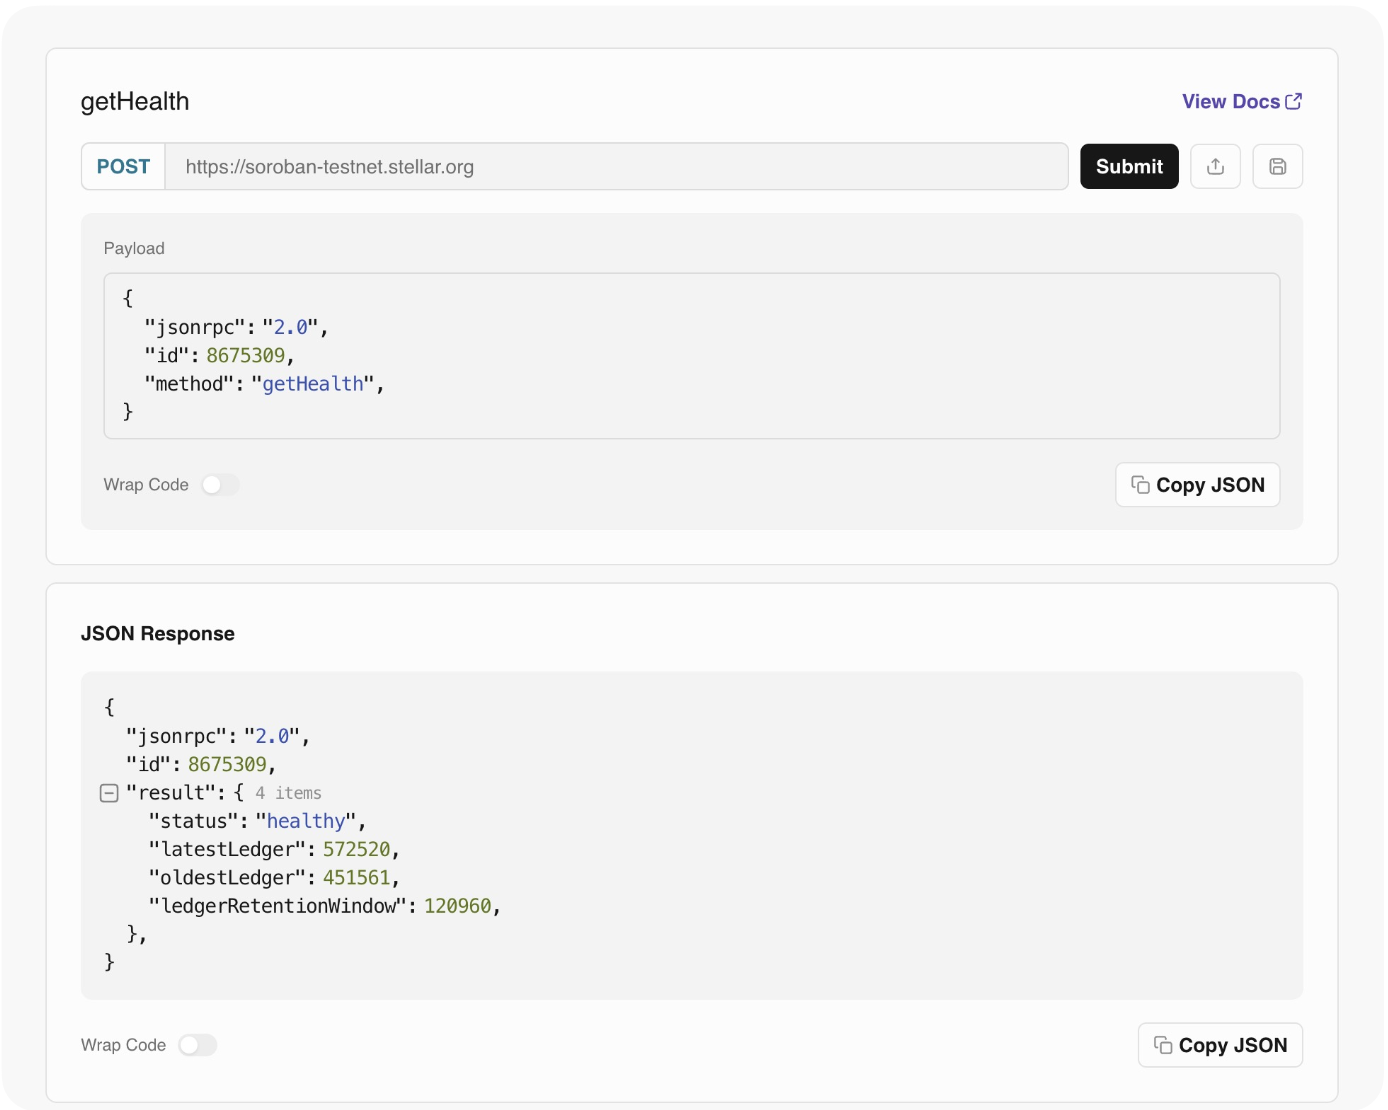
Task: Toggle Wrap Code in the Payload section
Action: [220, 485]
